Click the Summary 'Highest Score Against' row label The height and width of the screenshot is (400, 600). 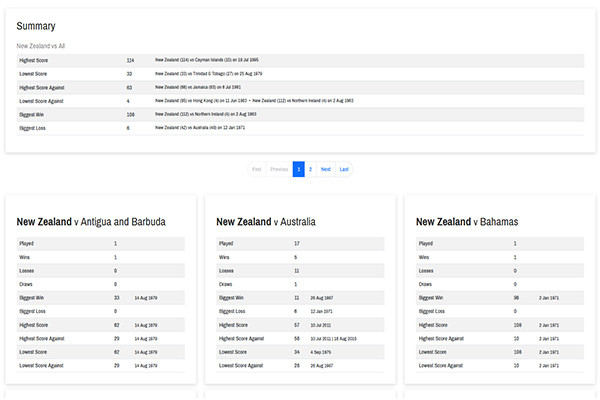coord(42,88)
